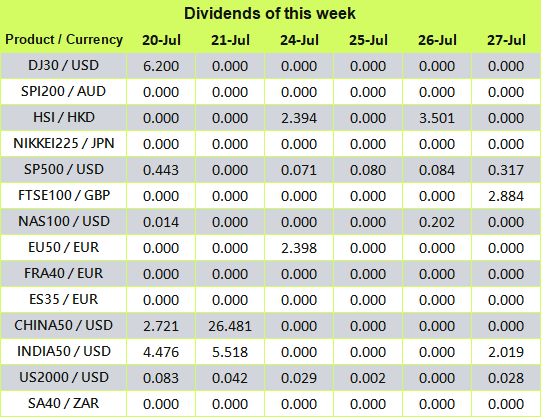The width and height of the screenshot is (541, 417).
Task: Select the HSI / HKD row label
Action: tap(63, 118)
